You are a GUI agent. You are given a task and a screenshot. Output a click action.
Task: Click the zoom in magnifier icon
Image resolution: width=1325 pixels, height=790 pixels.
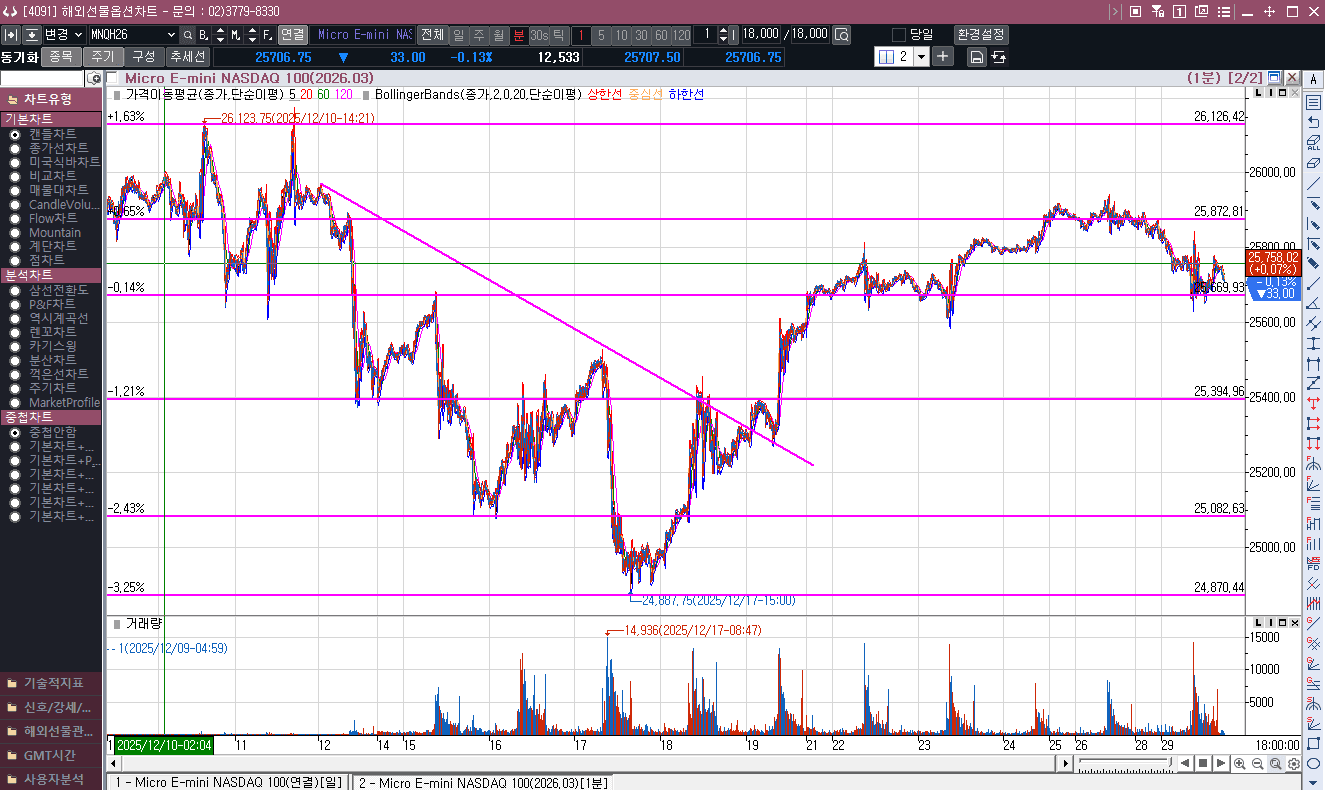1240,764
